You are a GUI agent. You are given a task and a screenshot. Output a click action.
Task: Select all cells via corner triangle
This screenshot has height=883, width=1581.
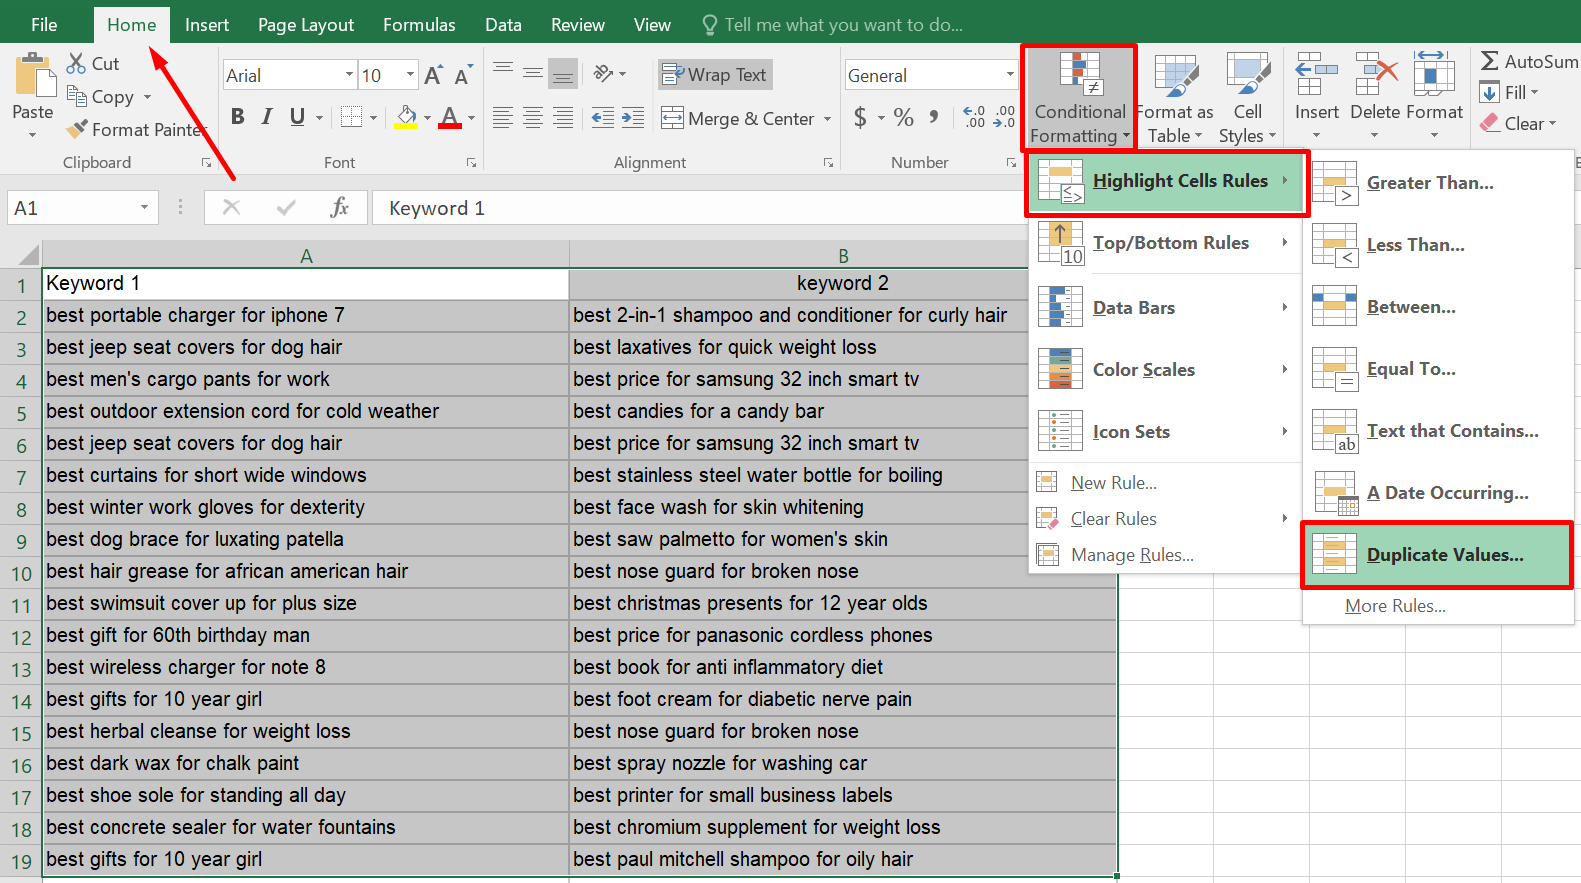point(28,254)
